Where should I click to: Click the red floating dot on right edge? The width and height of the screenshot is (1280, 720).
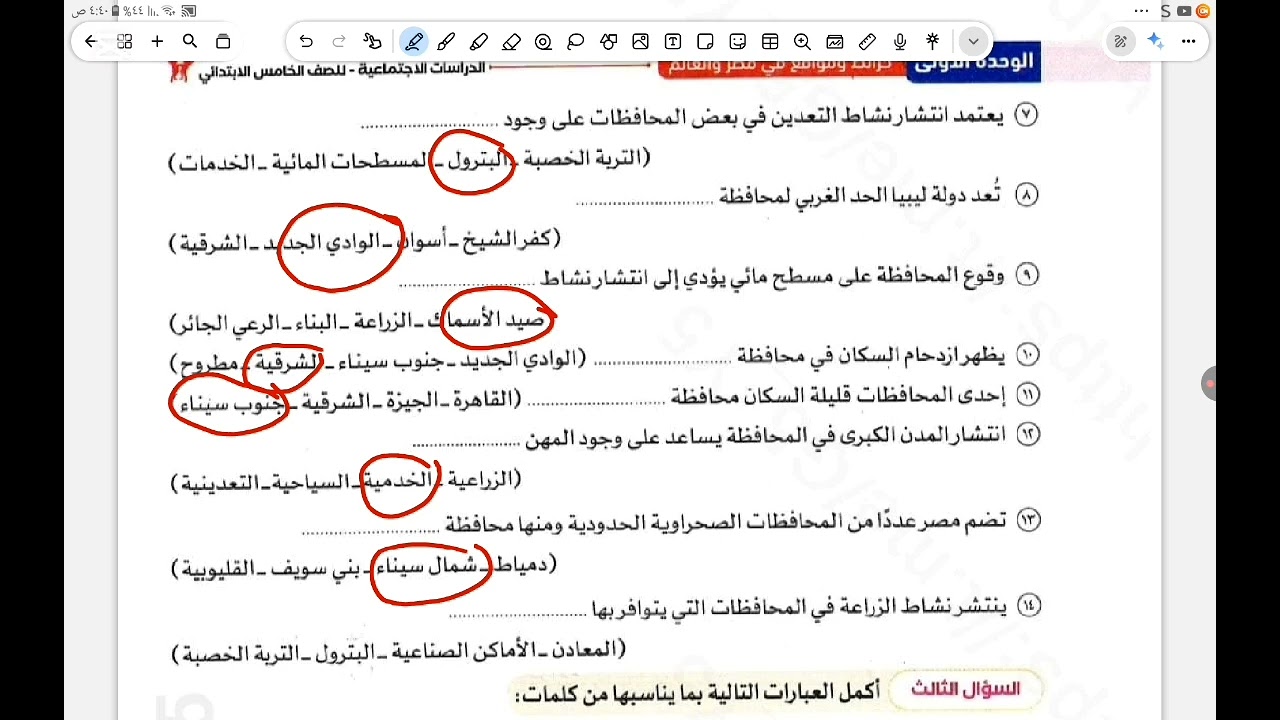[x=1210, y=384]
